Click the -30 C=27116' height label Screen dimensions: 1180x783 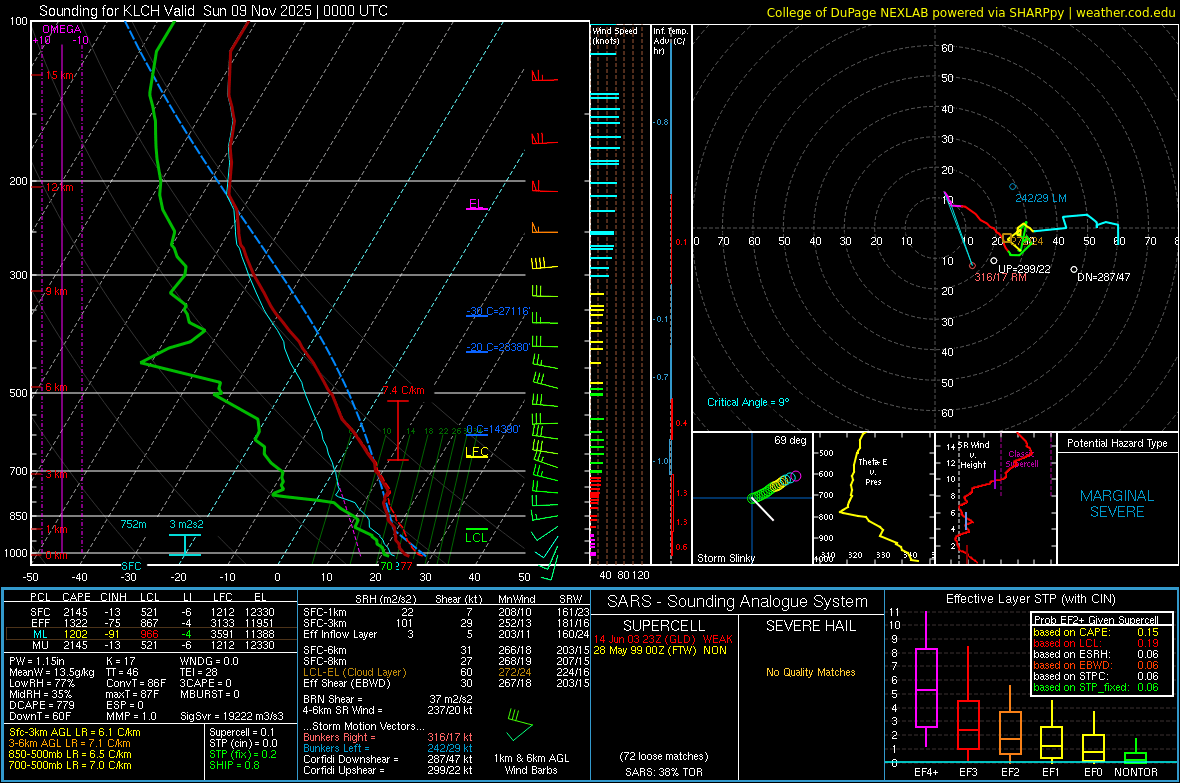[497, 312]
